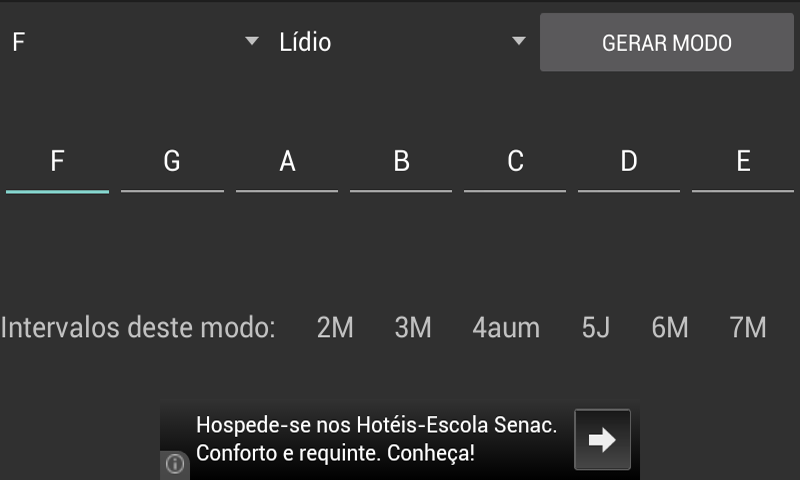This screenshot has height=480, width=800.
Task: Choose the B note tab
Action: [x=401, y=162]
